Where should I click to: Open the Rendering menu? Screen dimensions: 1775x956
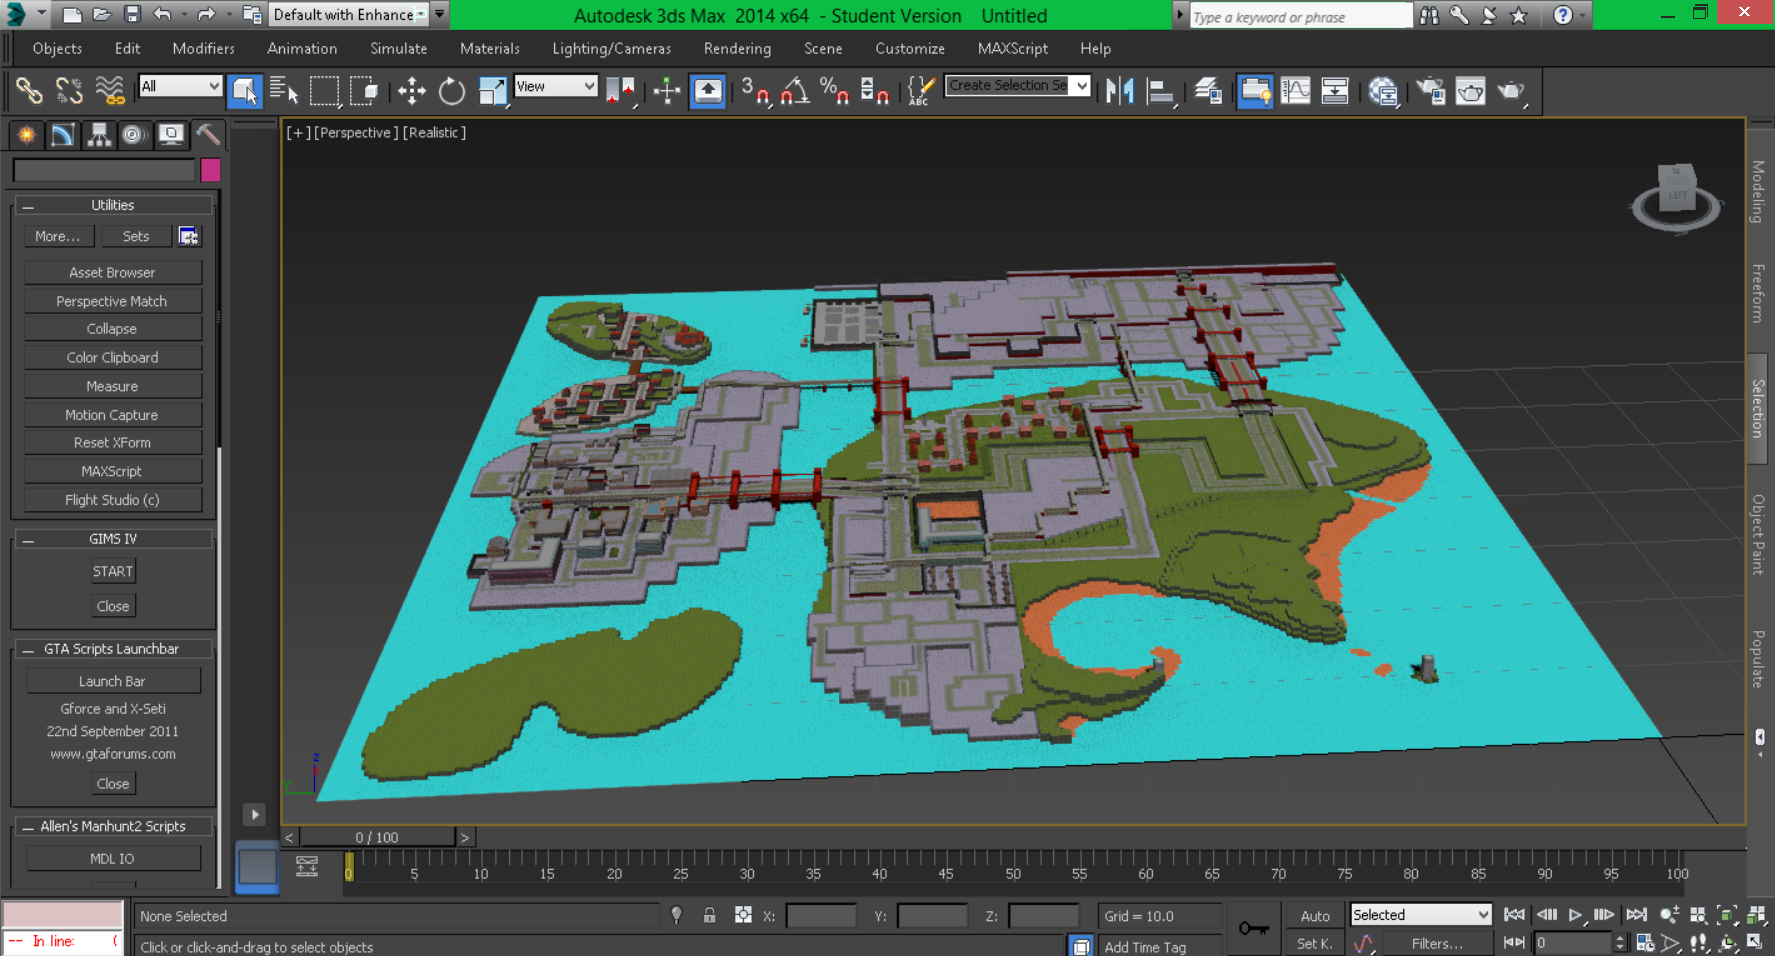737,48
